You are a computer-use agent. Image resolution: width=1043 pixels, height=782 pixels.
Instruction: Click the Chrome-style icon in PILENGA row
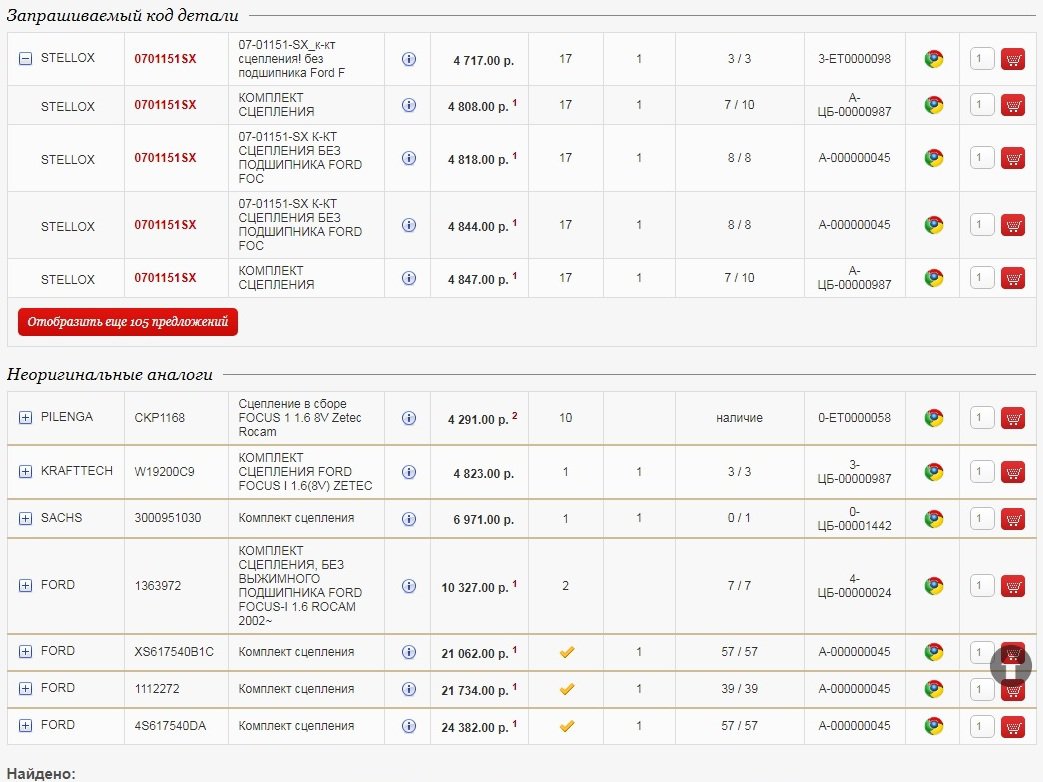pyautogui.click(x=934, y=418)
